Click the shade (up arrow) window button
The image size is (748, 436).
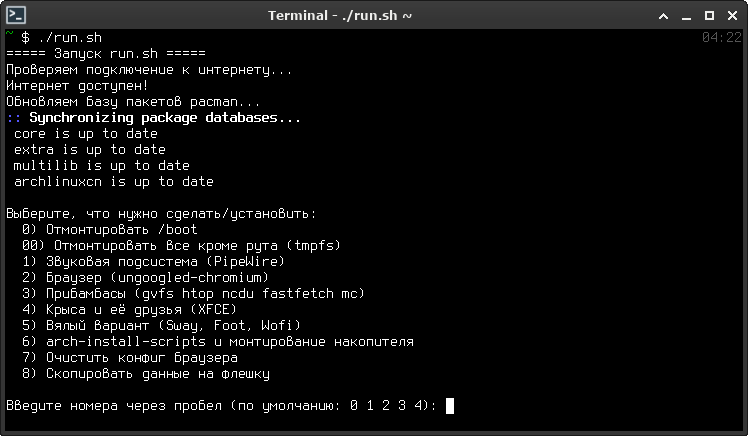click(x=663, y=16)
